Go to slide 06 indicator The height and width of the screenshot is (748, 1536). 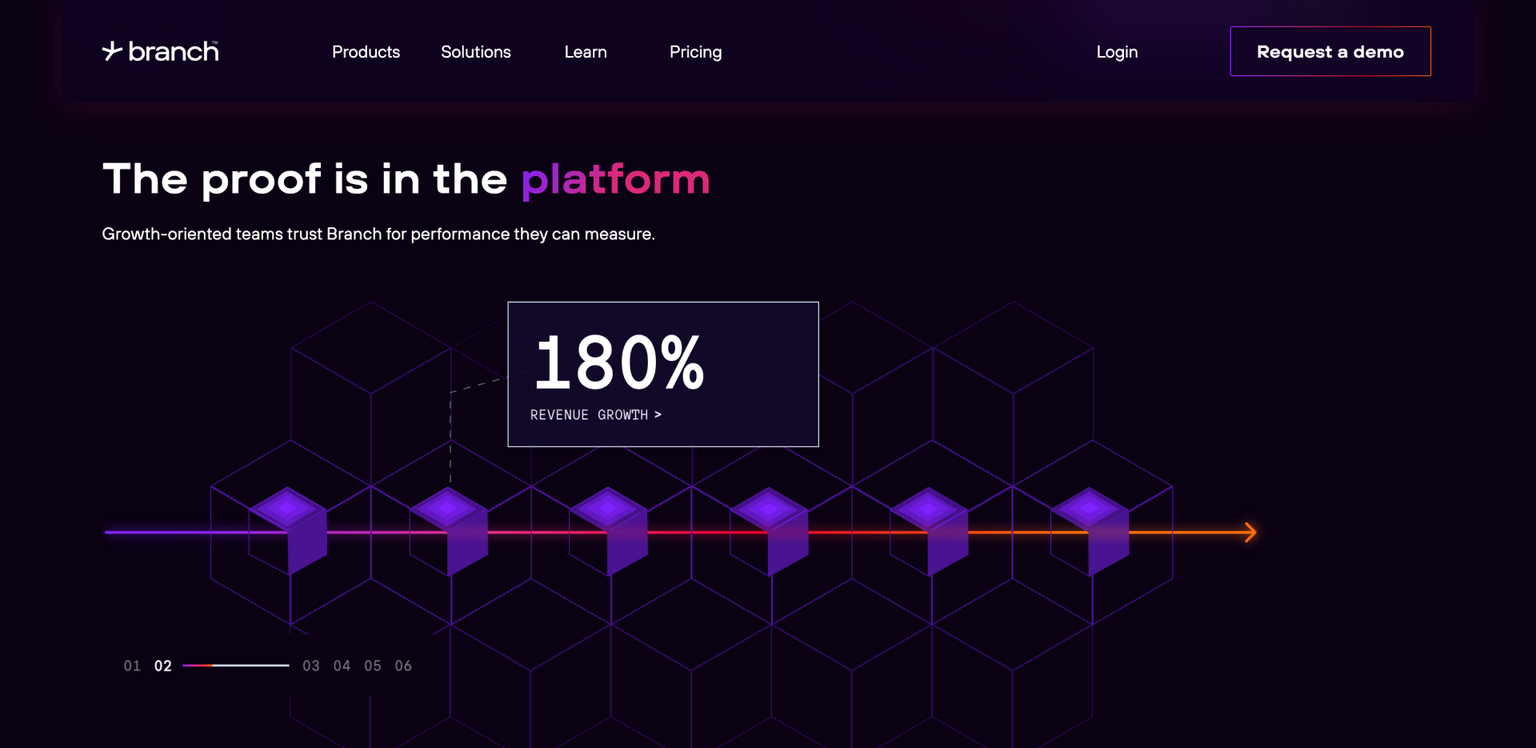[x=403, y=666]
